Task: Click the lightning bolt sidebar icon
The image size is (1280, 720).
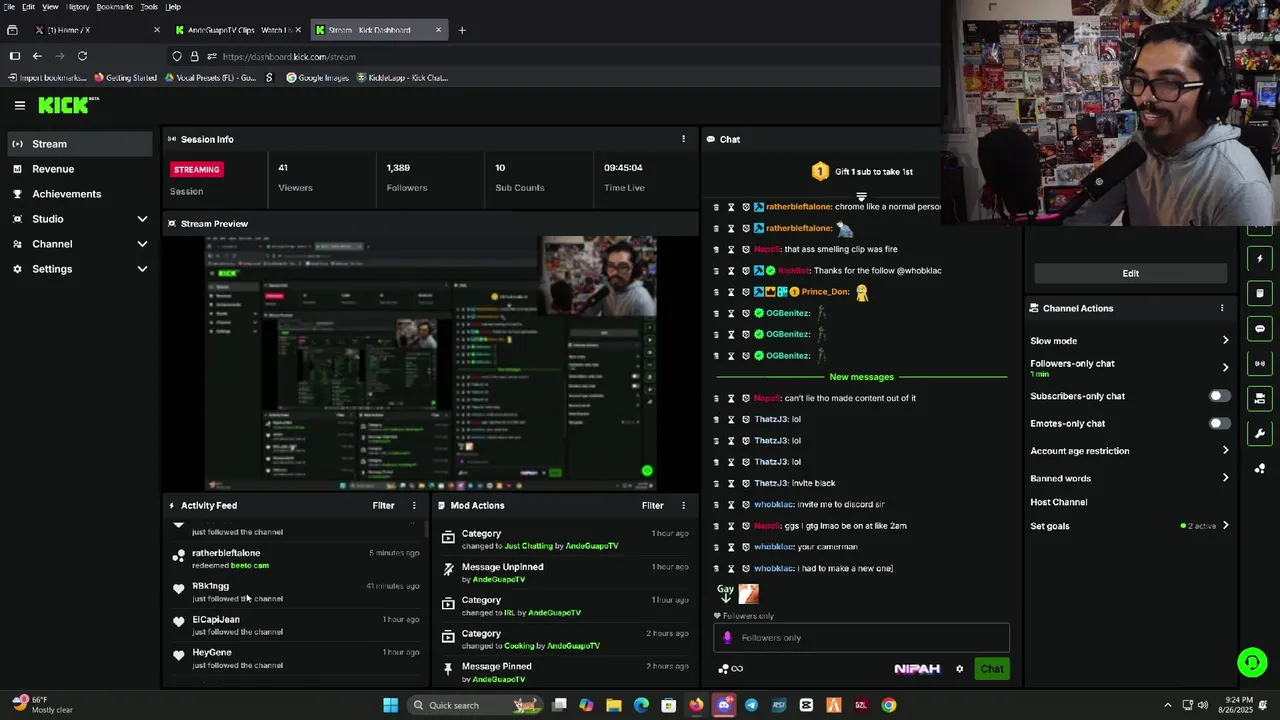Action: click(1260, 259)
